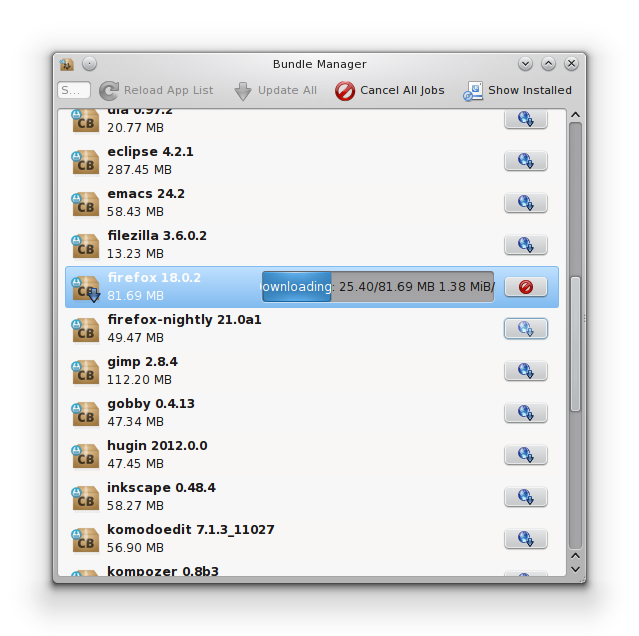Click the firefox download progress bar
Viewport: 639px width, 636px height.
pos(378,287)
